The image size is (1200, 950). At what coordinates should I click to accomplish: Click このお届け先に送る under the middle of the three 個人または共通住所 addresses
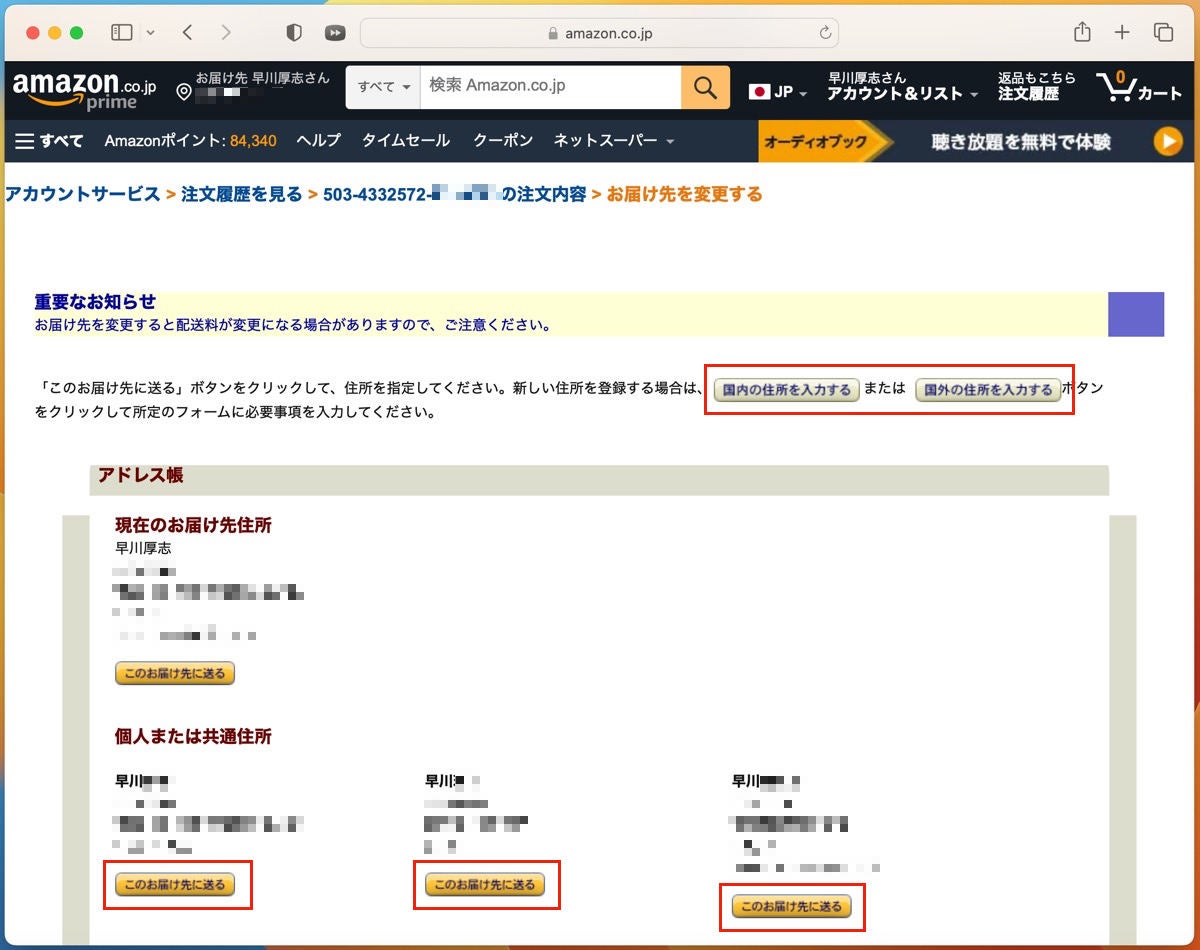[x=485, y=885]
